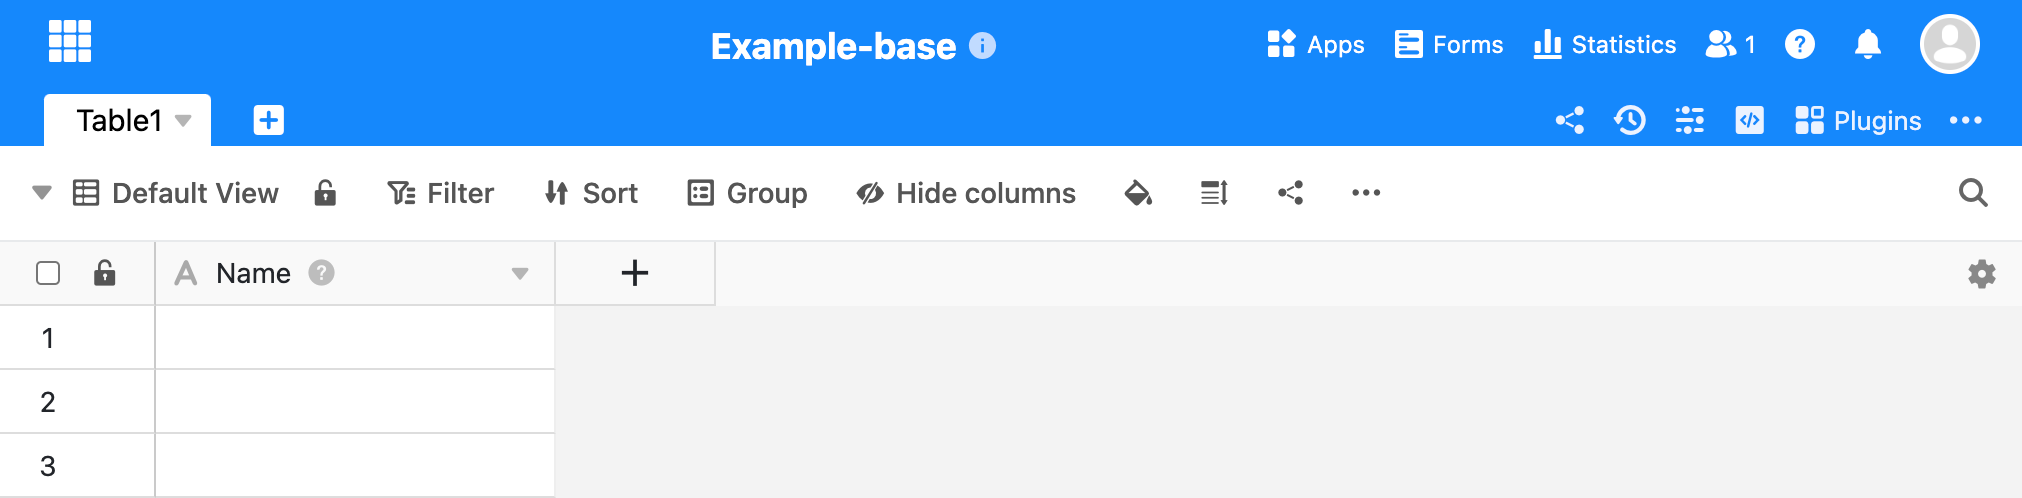Adjust row height using its icon

pos(1214,193)
